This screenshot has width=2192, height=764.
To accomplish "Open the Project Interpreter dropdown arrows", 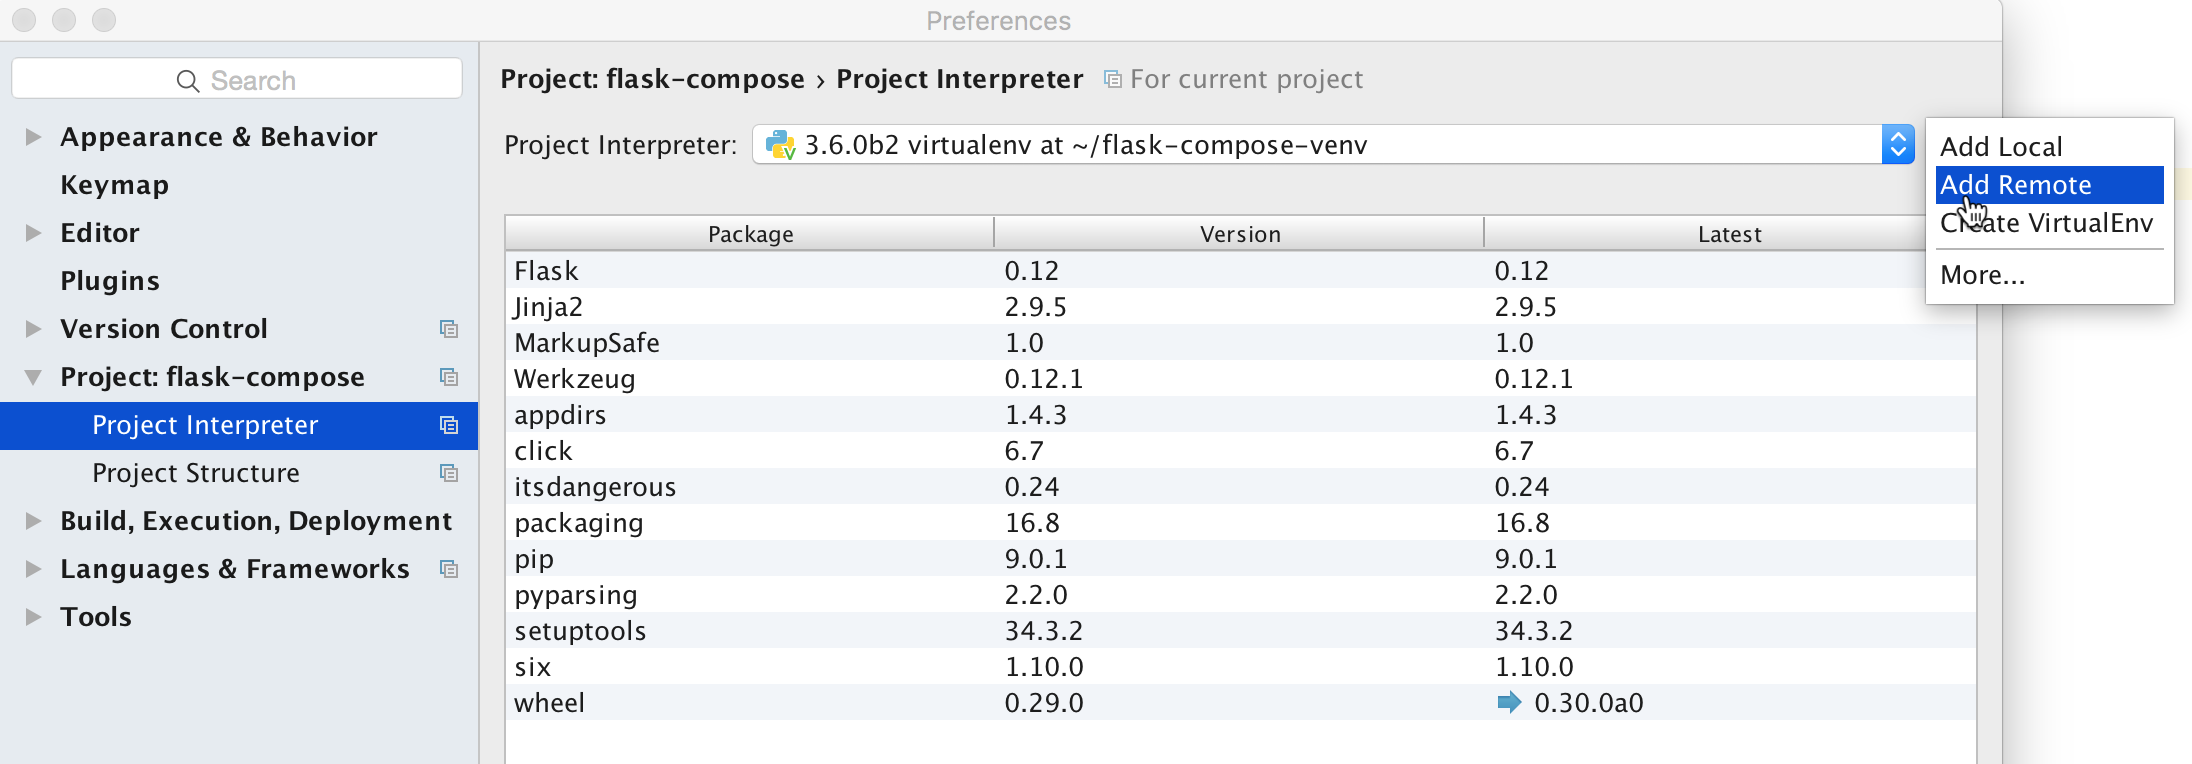I will click(1897, 145).
